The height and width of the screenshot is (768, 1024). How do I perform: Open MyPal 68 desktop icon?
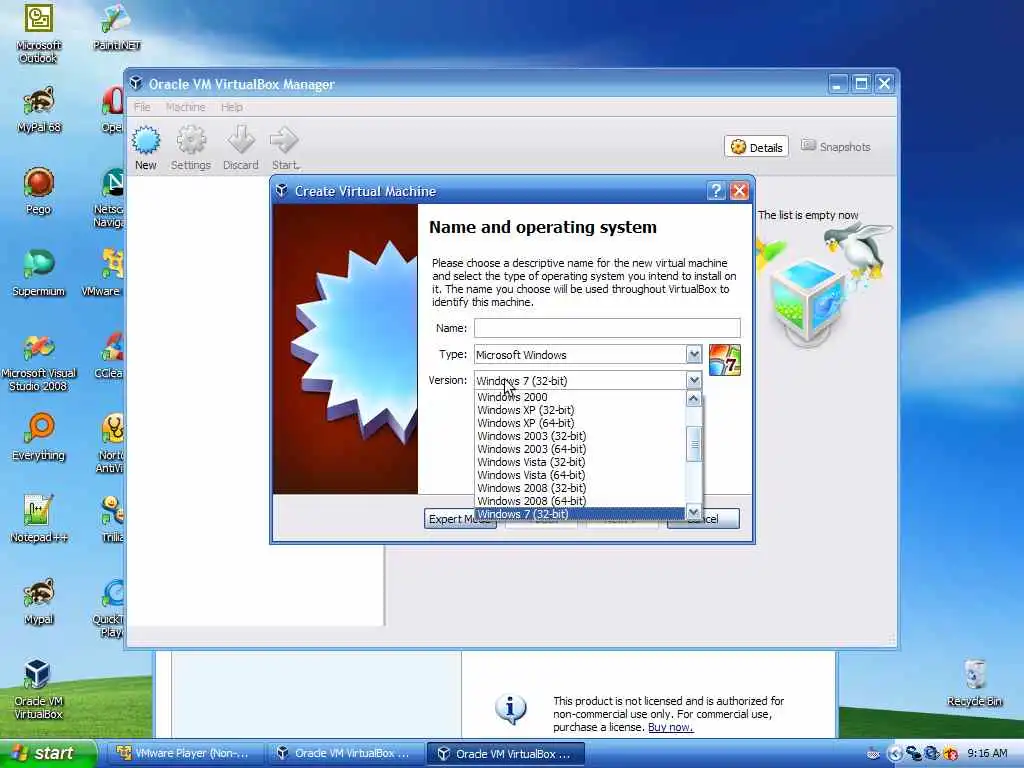pyautogui.click(x=39, y=110)
